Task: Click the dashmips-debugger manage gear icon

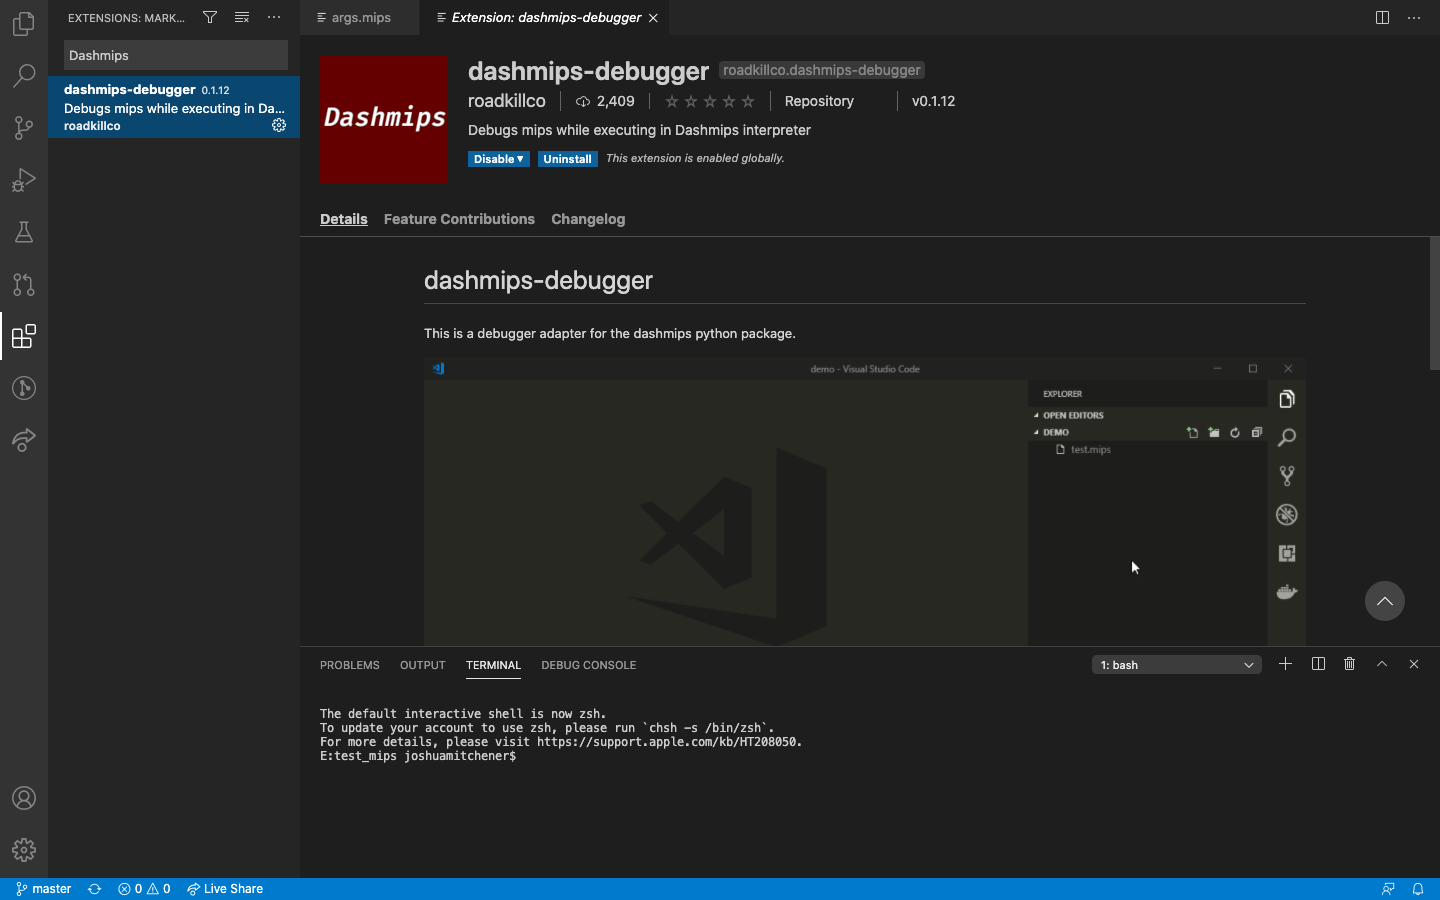Action: (279, 125)
